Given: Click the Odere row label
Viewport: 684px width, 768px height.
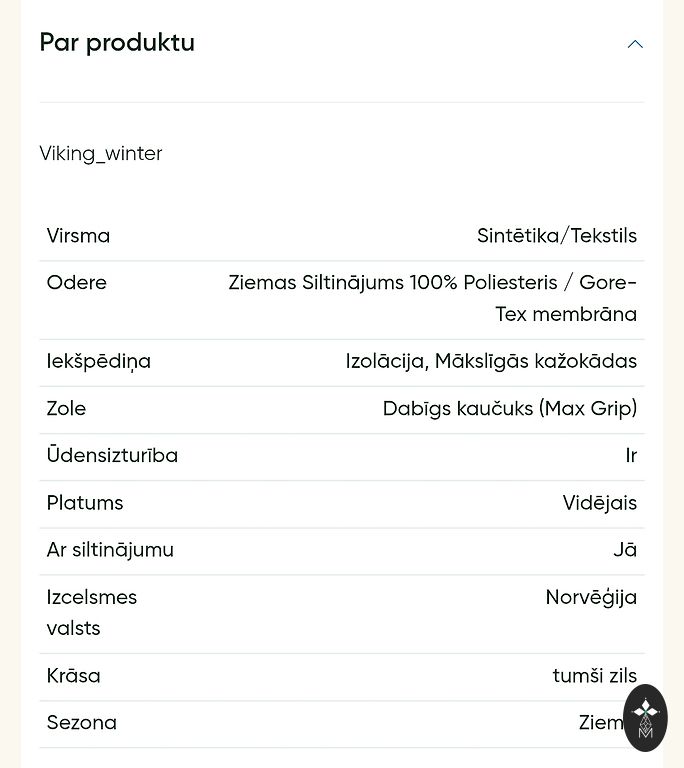Looking at the screenshot, I should click(76, 283).
